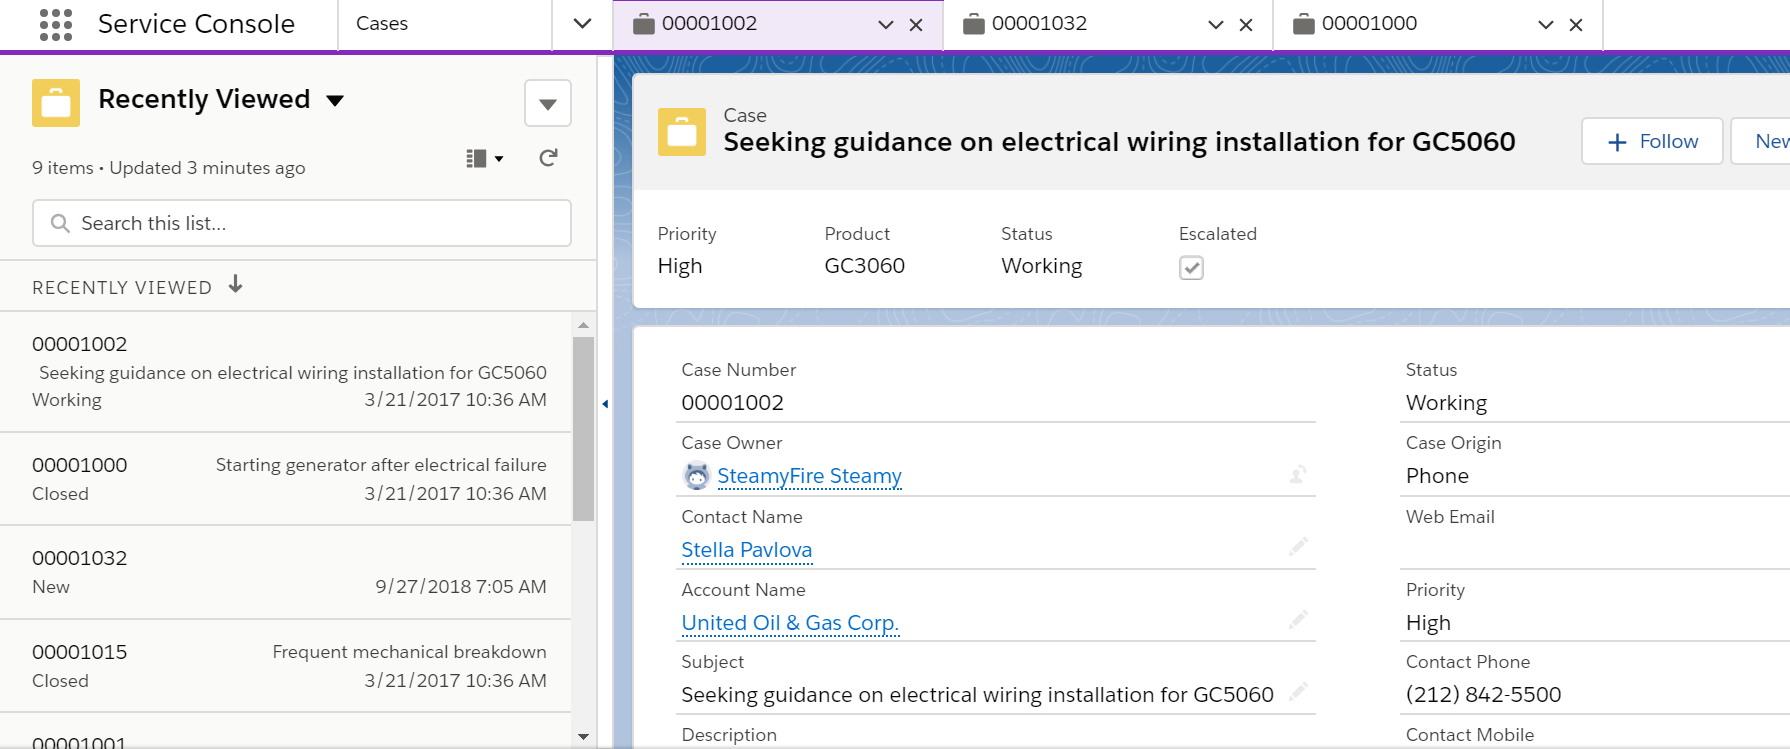Screen dimensions: 1790x749
Task: Expand the 00001032 tab options chevron
Action: pos(1216,25)
